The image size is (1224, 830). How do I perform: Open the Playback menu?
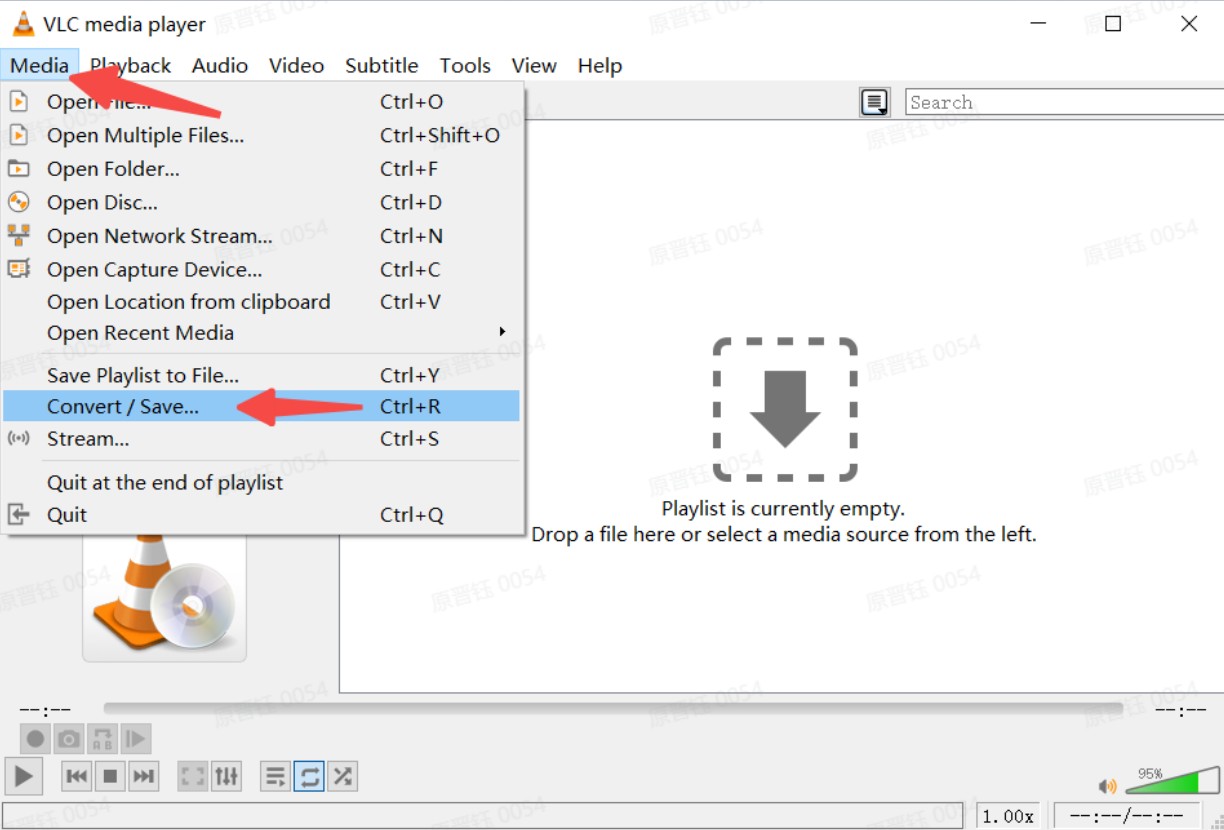coord(131,66)
